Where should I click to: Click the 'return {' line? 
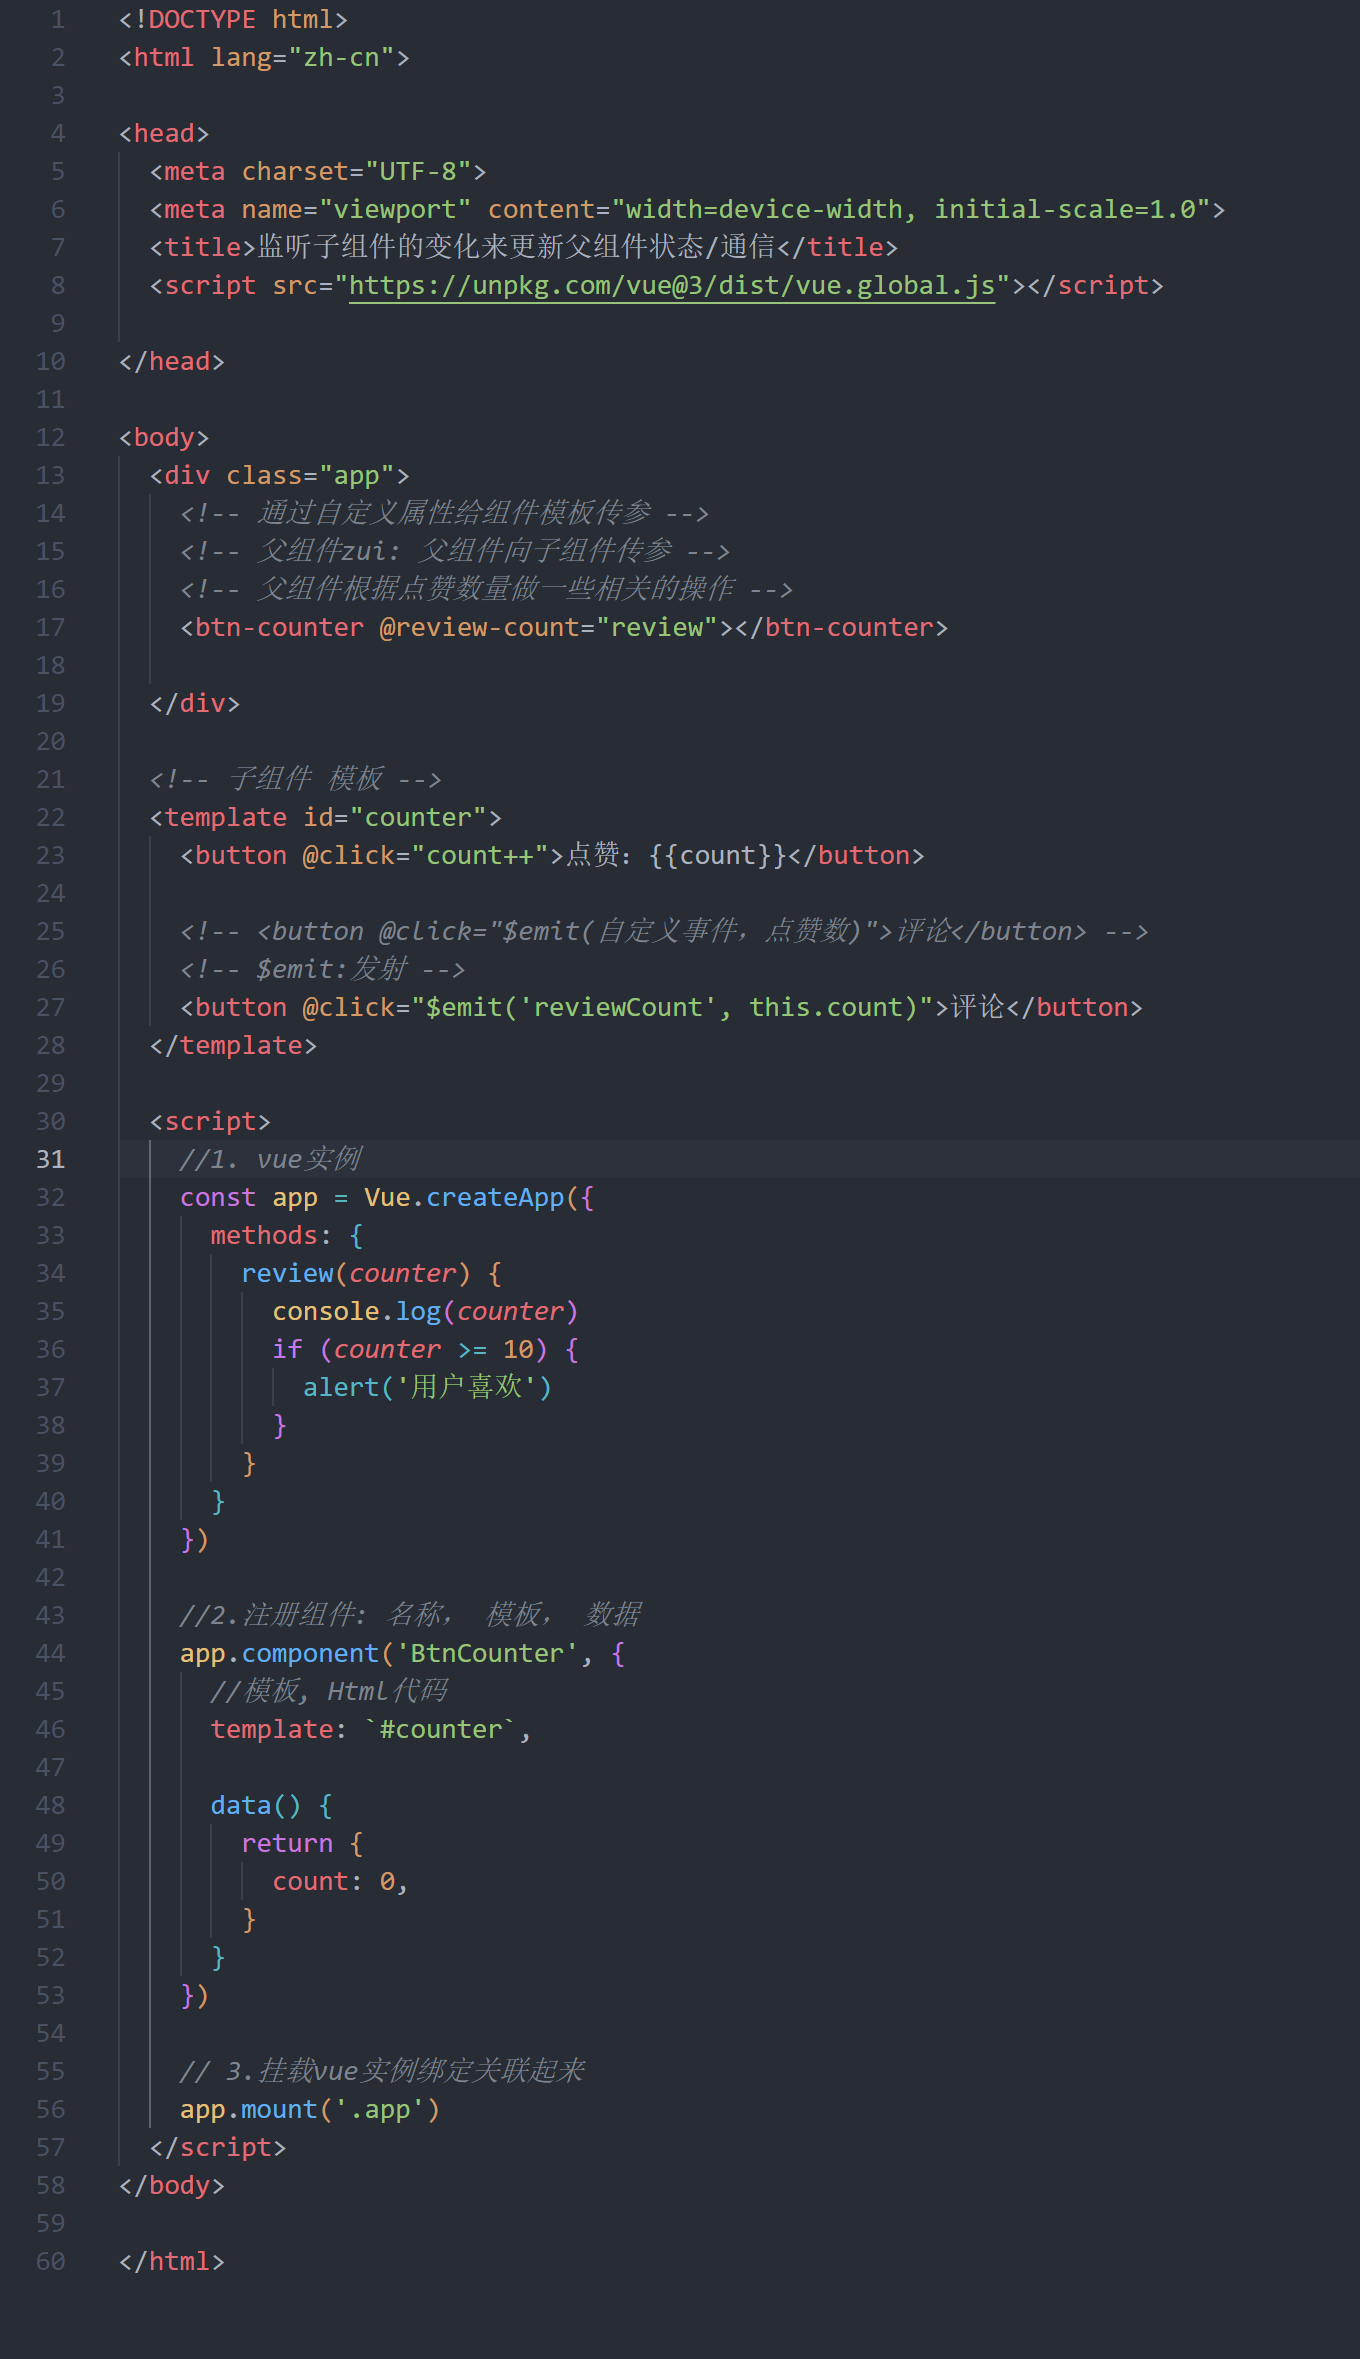[303, 1844]
